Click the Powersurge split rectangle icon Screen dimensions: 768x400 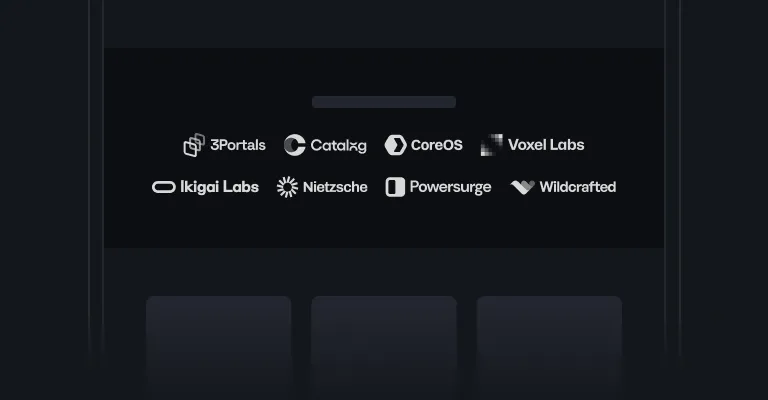pos(395,187)
